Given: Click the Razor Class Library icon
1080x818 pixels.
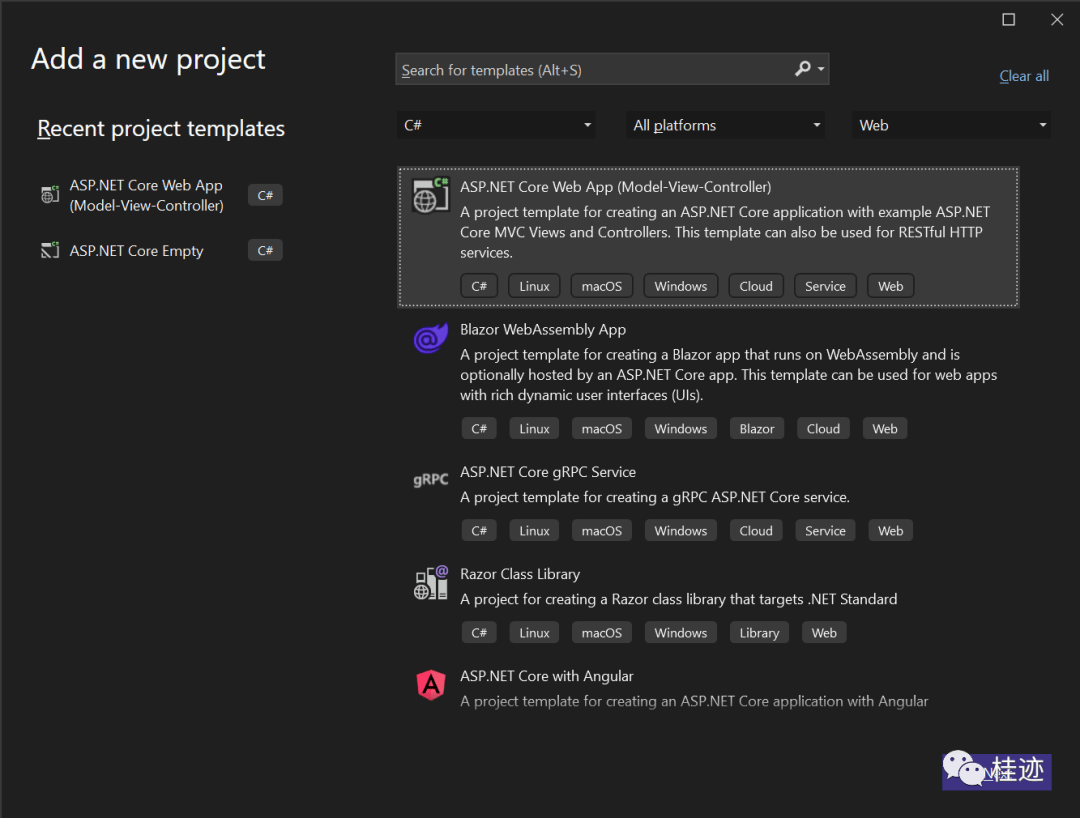Looking at the screenshot, I should point(431,583).
